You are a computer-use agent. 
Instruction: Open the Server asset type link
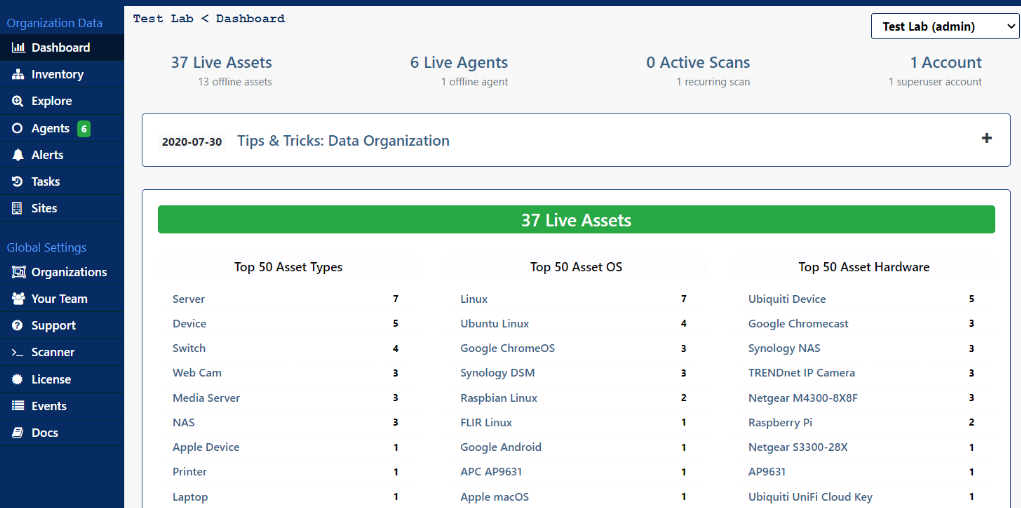click(189, 299)
